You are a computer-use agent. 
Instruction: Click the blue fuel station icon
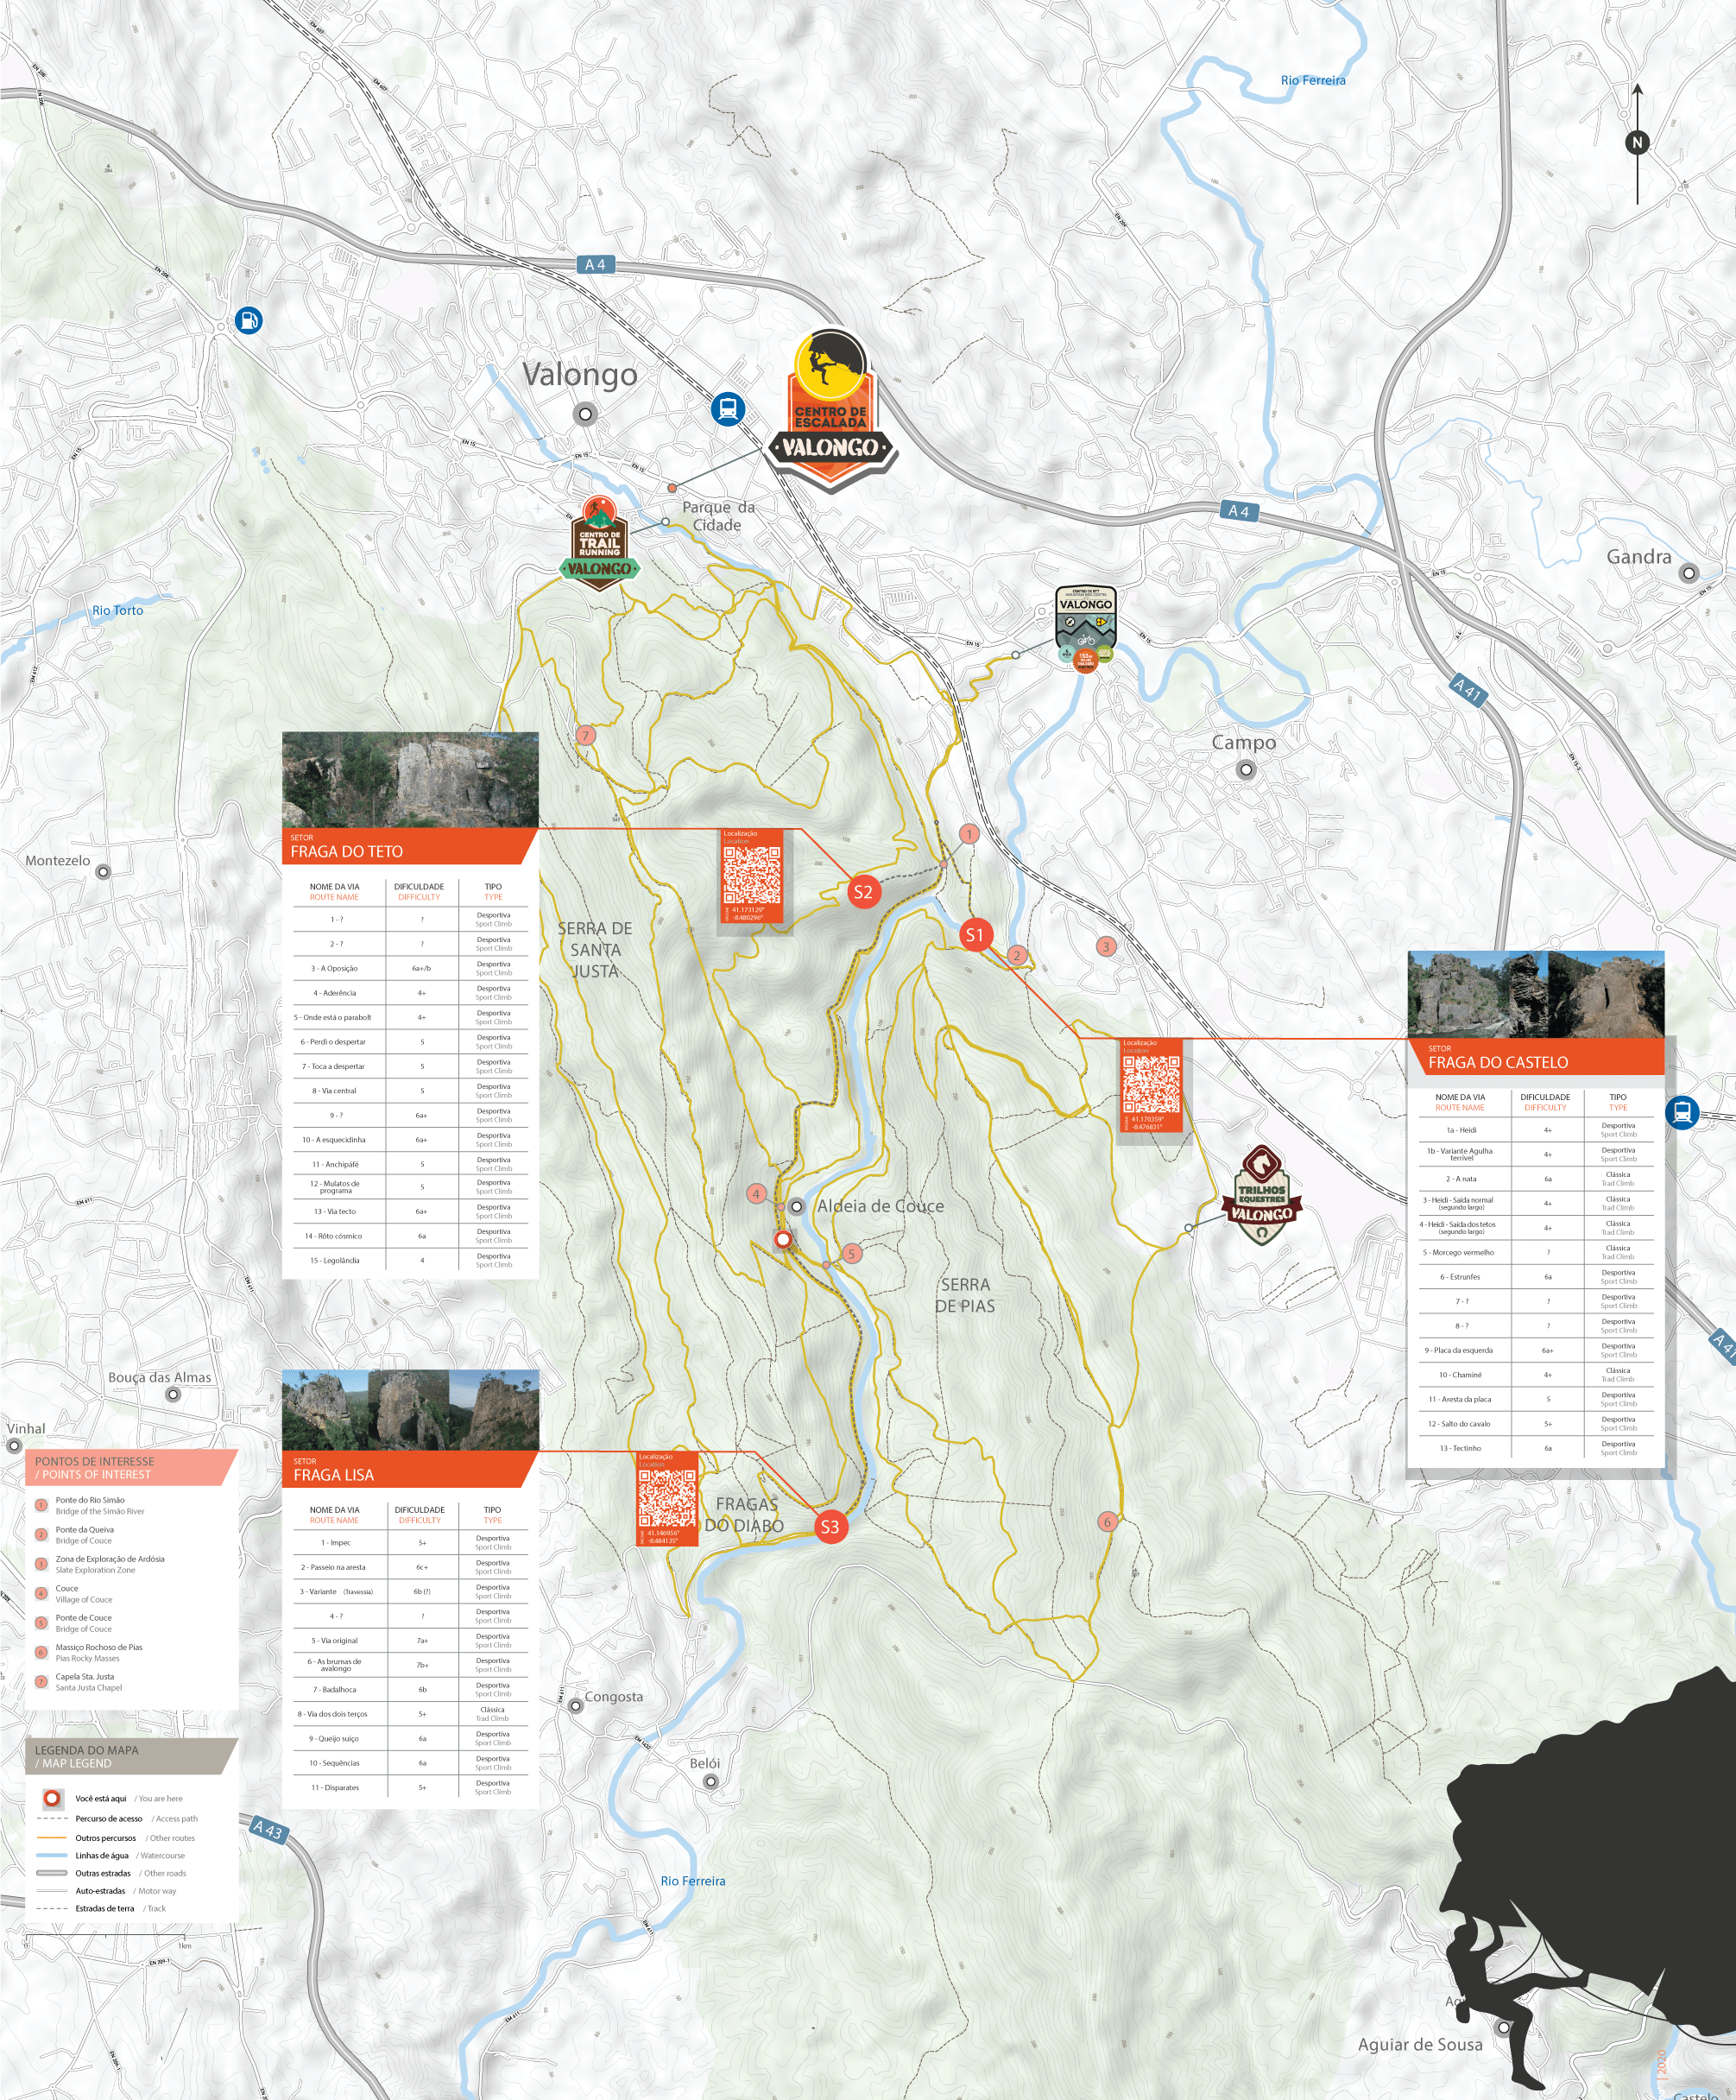[x=249, y=320]
